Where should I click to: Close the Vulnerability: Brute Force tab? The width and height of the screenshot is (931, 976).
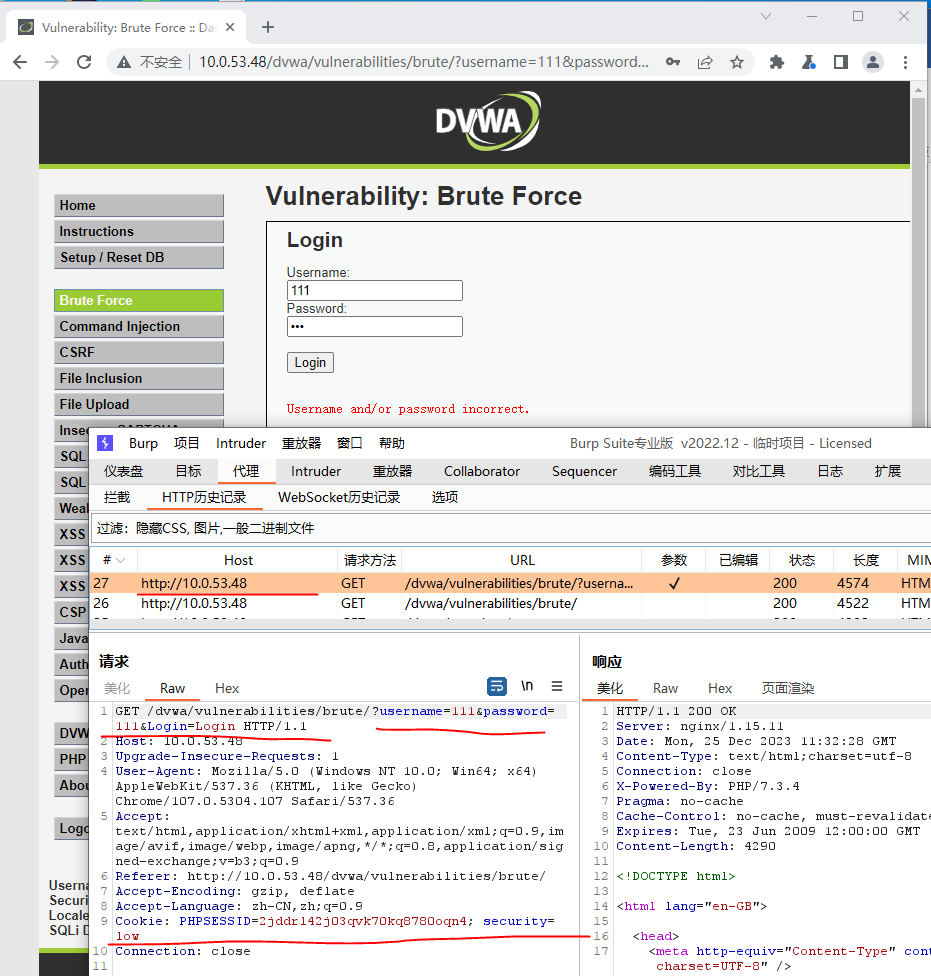click(x=230, y=27)
